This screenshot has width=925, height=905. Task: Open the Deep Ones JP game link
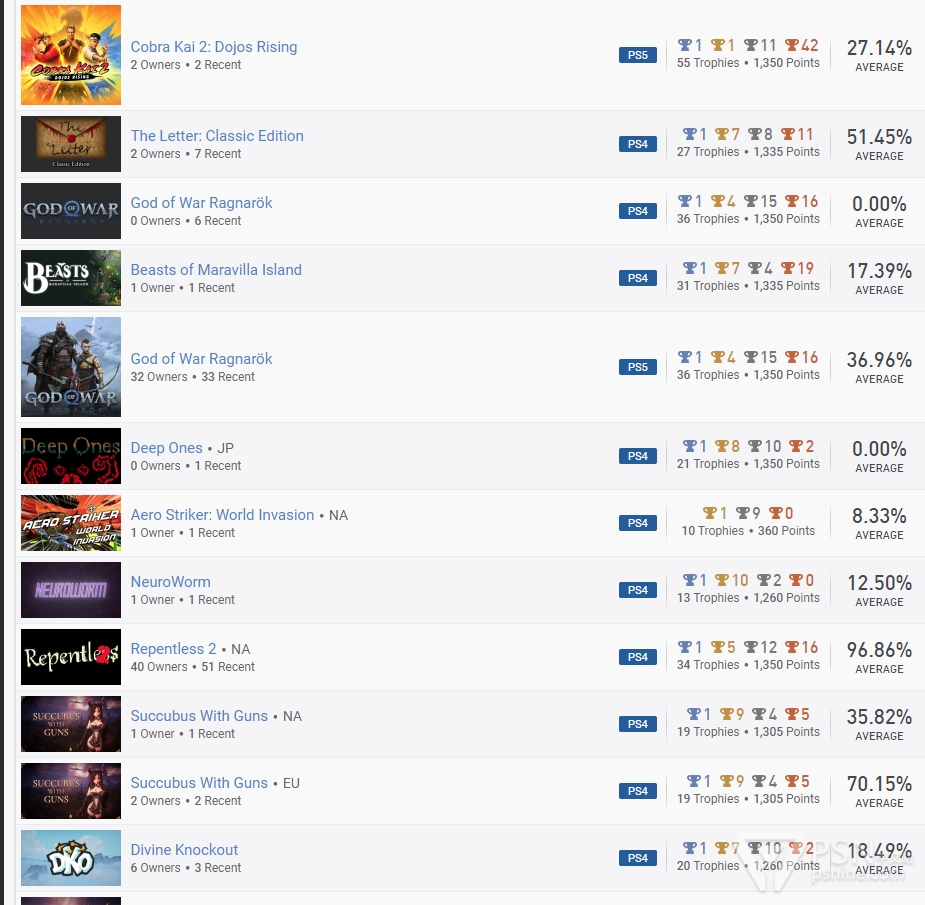click(x=166, y=448)
